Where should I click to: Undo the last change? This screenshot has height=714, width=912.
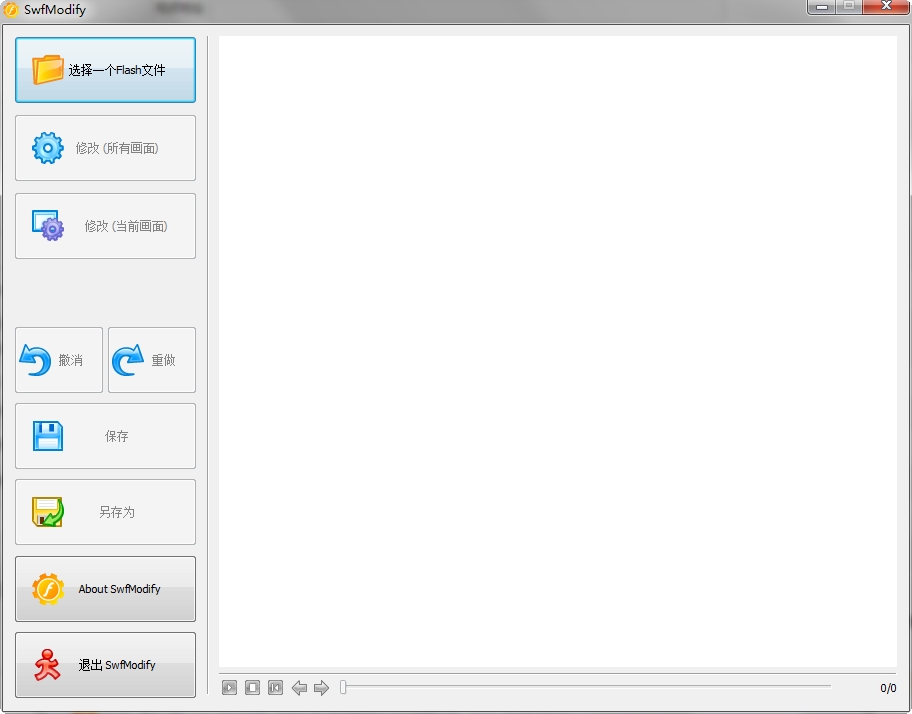58,360
